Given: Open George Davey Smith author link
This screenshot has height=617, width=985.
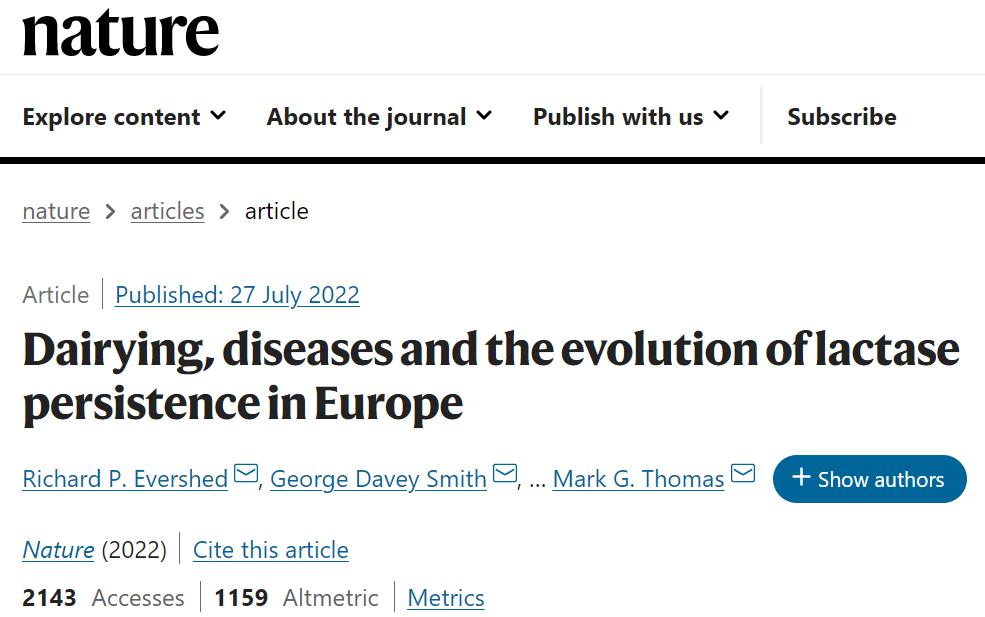Looking at the screenshot, I should pos(378,479).
